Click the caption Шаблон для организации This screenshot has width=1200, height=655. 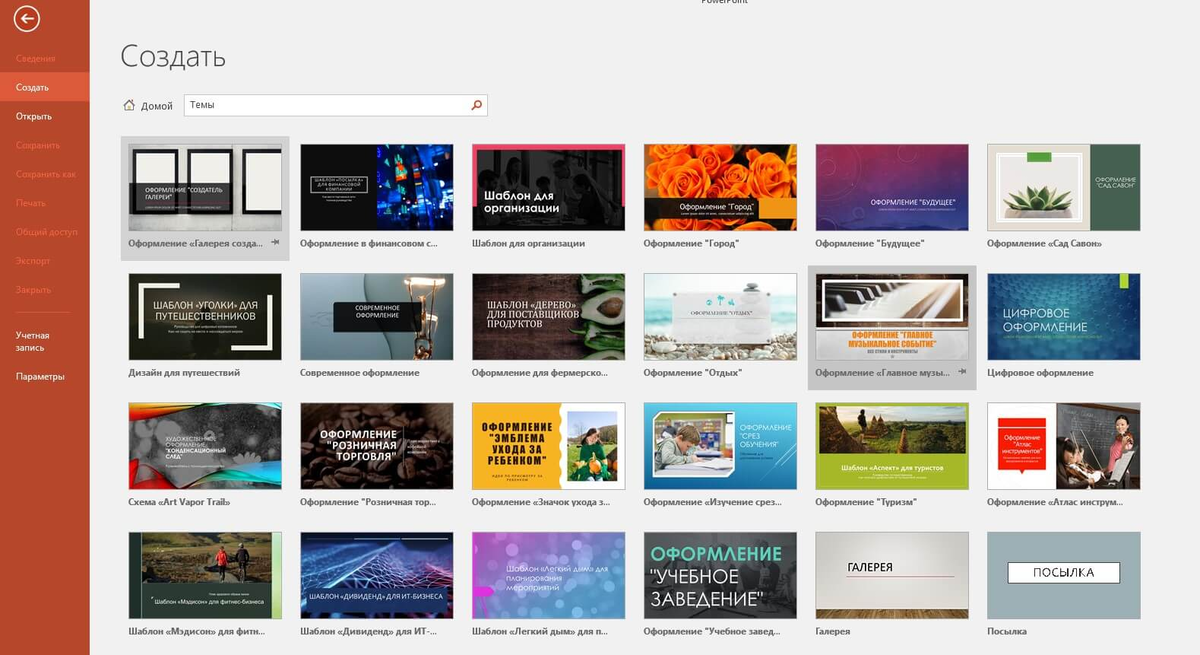(528, 243)
